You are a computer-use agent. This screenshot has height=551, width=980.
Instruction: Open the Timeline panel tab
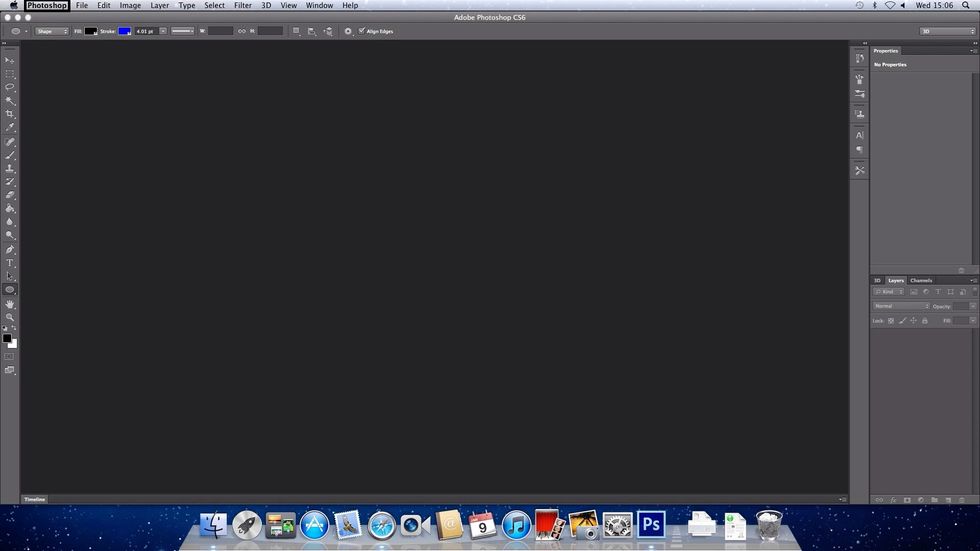(x=35, y=499)
